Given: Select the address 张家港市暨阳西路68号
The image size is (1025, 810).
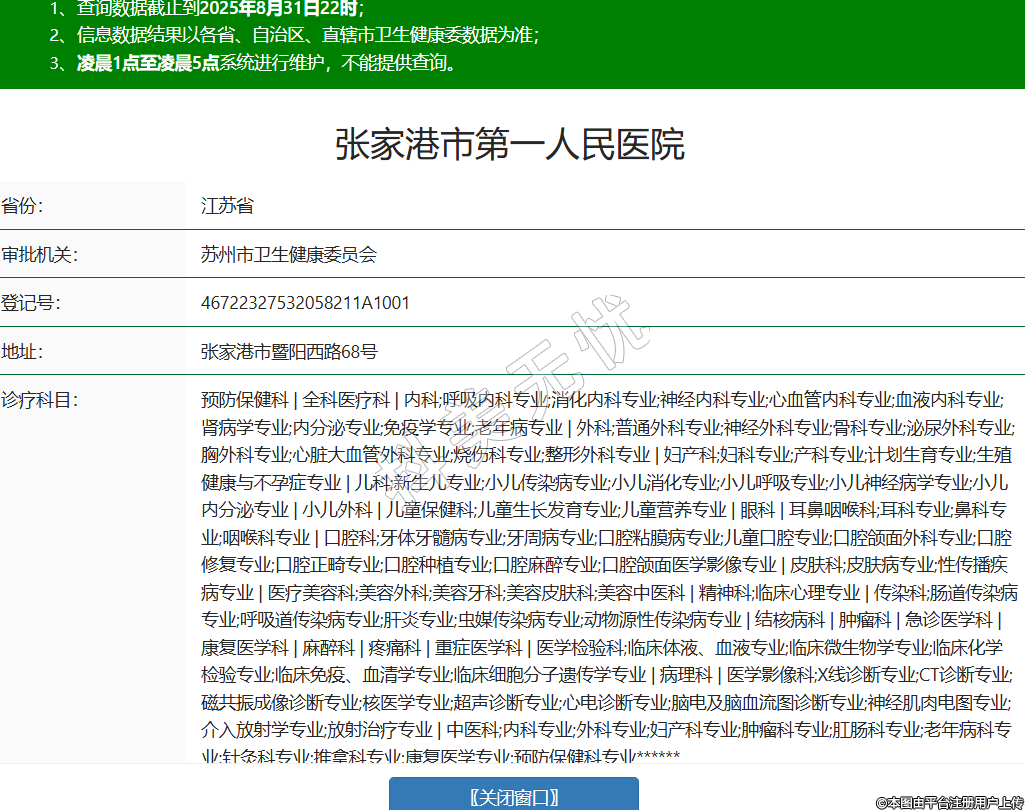Looking at the screenshot, I should point(288,351).
